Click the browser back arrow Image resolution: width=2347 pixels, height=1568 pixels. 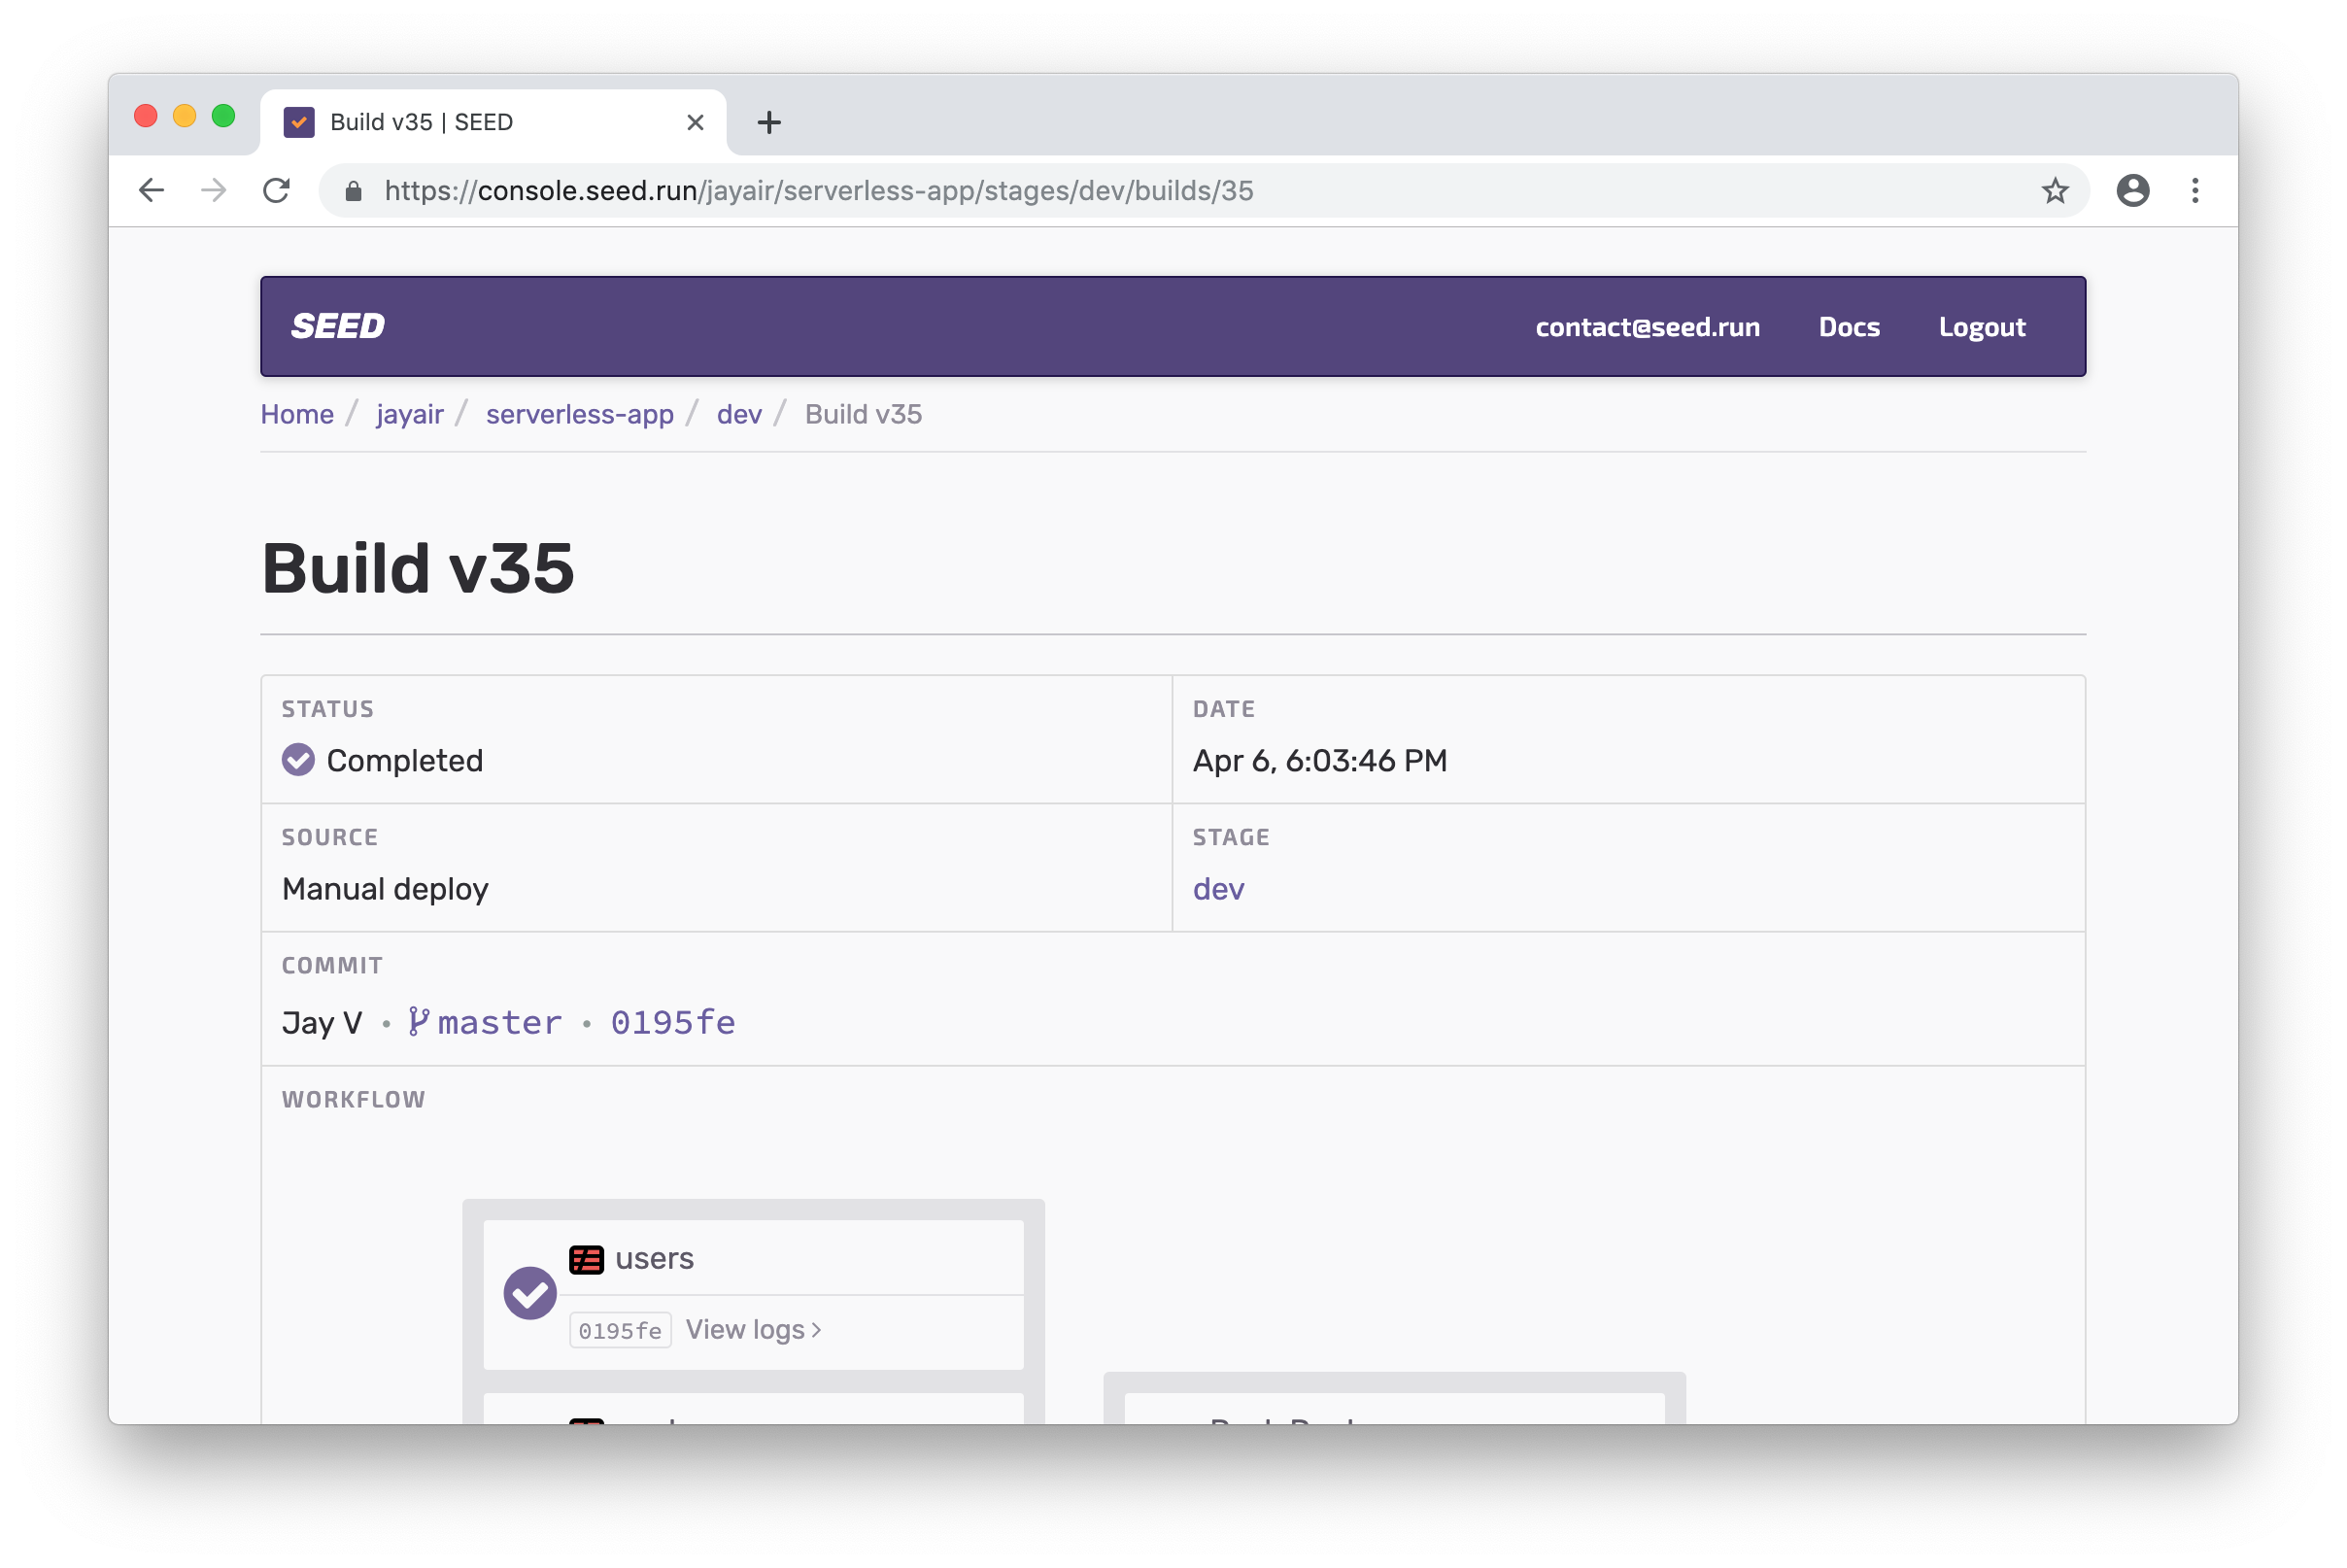[151, 190]
